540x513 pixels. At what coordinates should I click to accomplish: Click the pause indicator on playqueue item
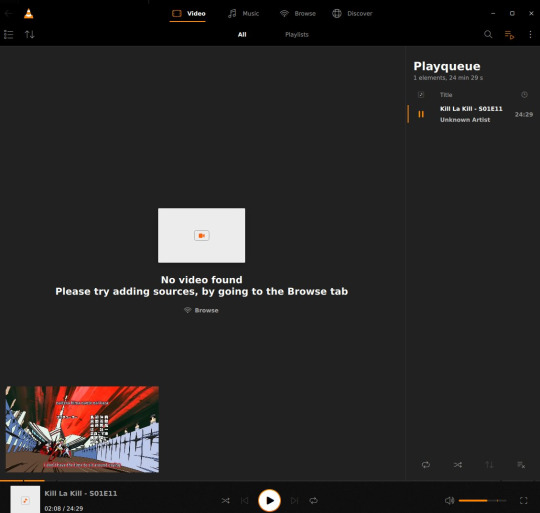(421, 114)
